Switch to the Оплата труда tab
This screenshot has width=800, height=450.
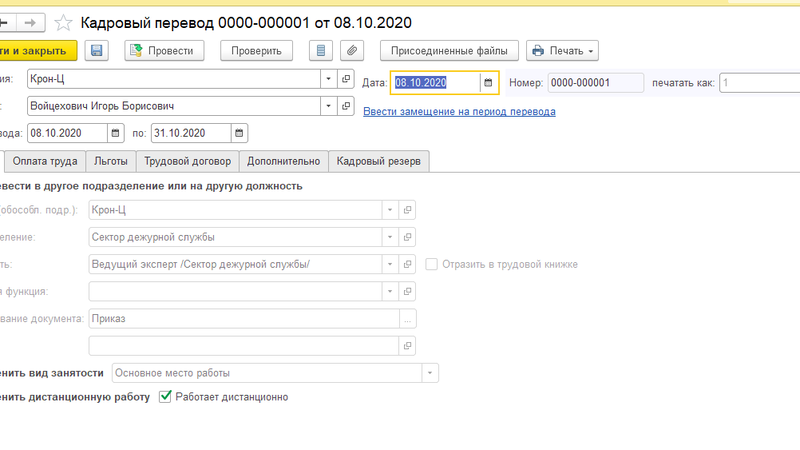[x=43, y=161]
